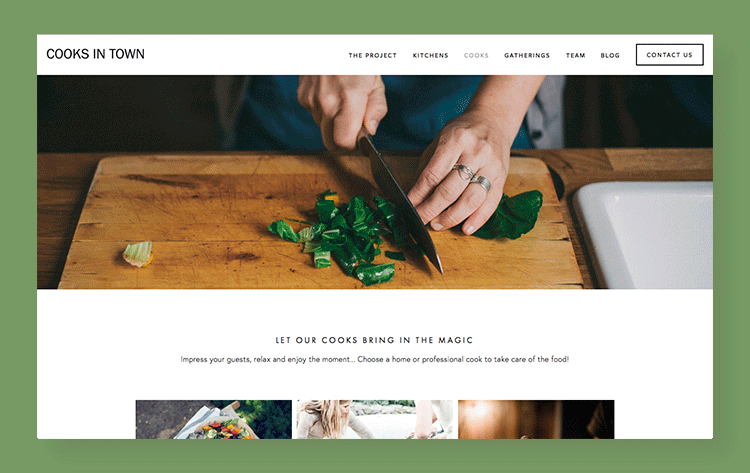Viewport: 750px width, 473px height.
Task: Go to the KITCHENS page
Action: [x=430, y=55]
